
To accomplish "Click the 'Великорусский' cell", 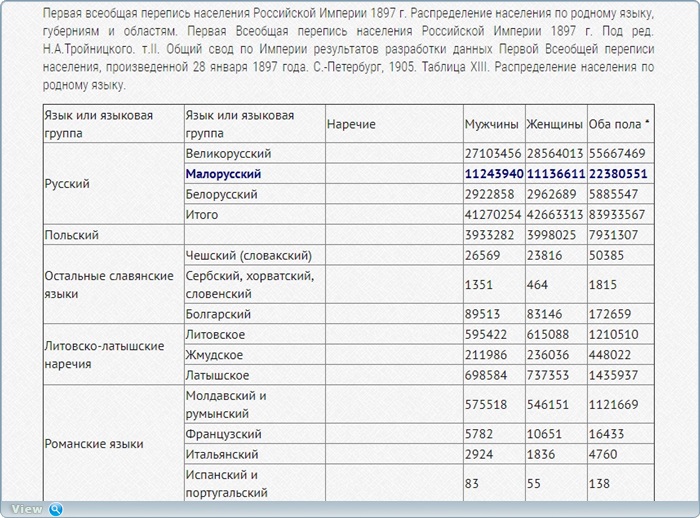I will pos(255,153).
